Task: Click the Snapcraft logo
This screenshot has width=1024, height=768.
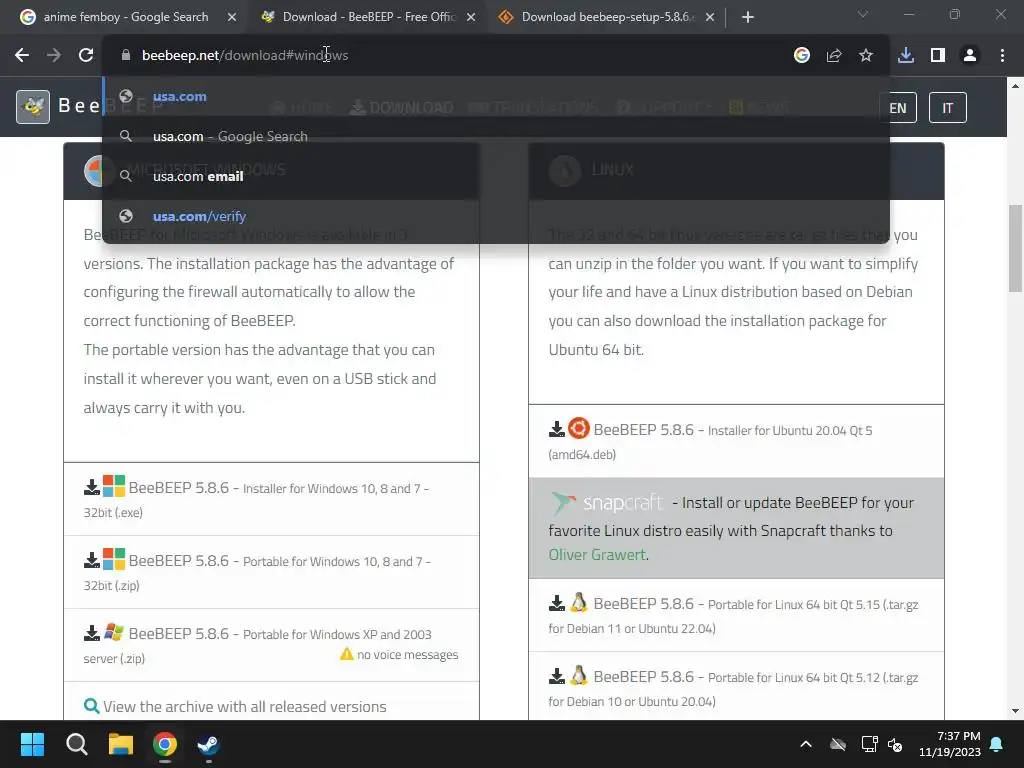Action: 607,502
